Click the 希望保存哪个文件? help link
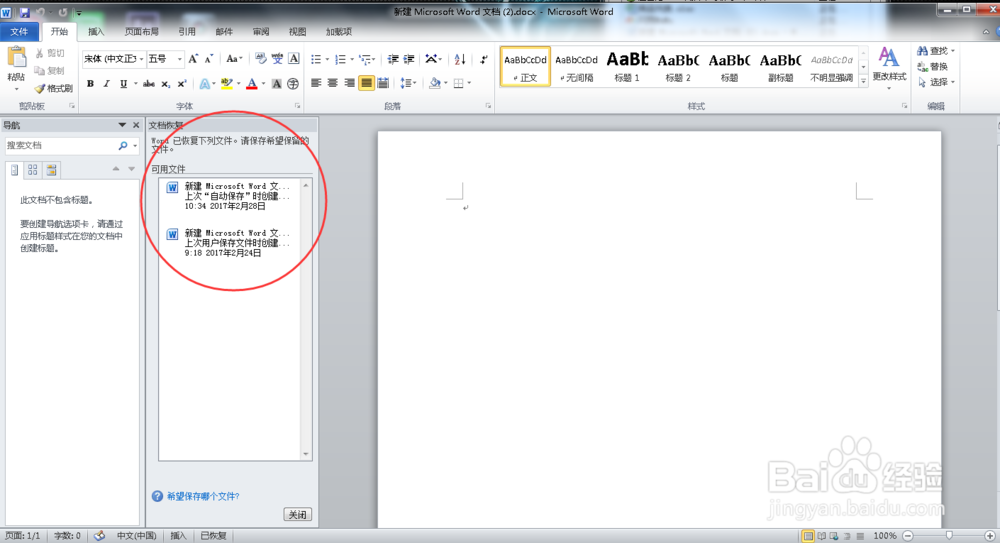Viewport: 1000px width, 543px height. (203, 496)
